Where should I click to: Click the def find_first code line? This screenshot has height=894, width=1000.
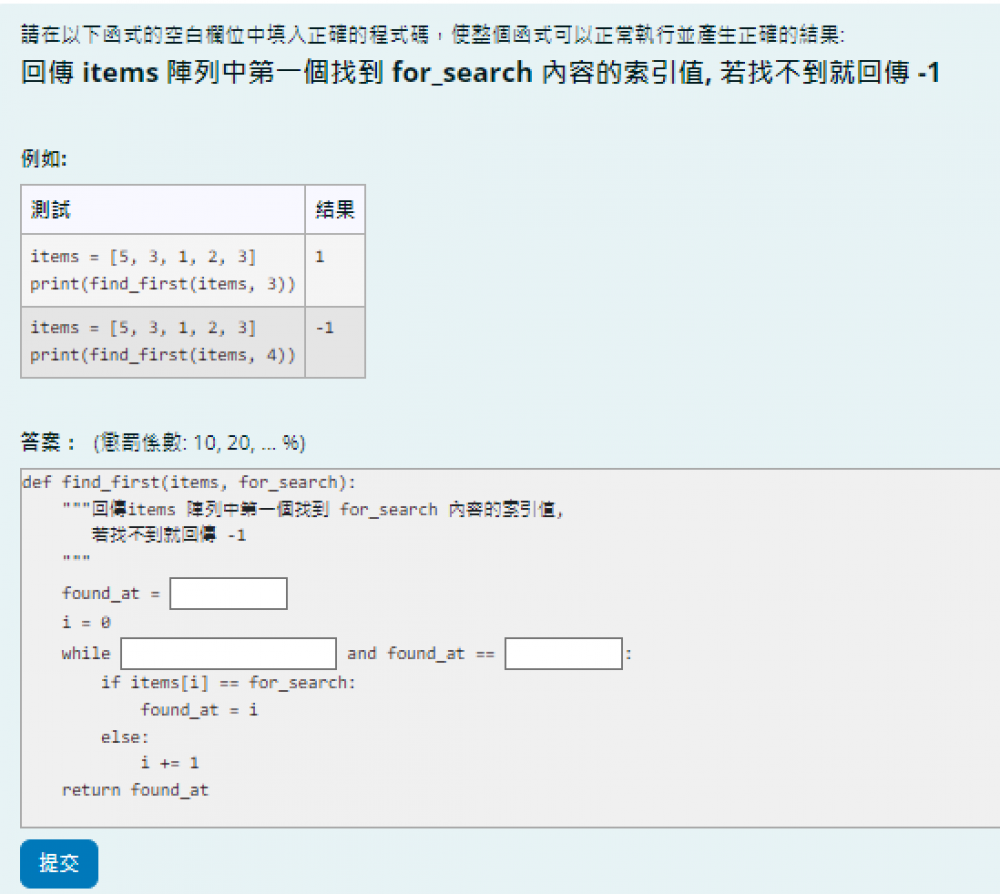(x=189, y=482)
